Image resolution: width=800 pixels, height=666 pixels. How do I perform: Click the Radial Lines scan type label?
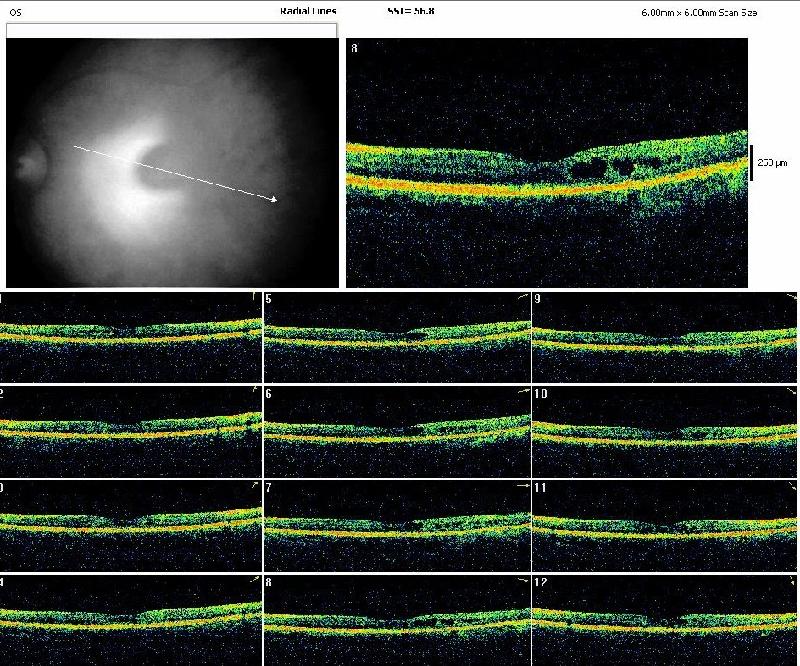[x=309, y=11]
